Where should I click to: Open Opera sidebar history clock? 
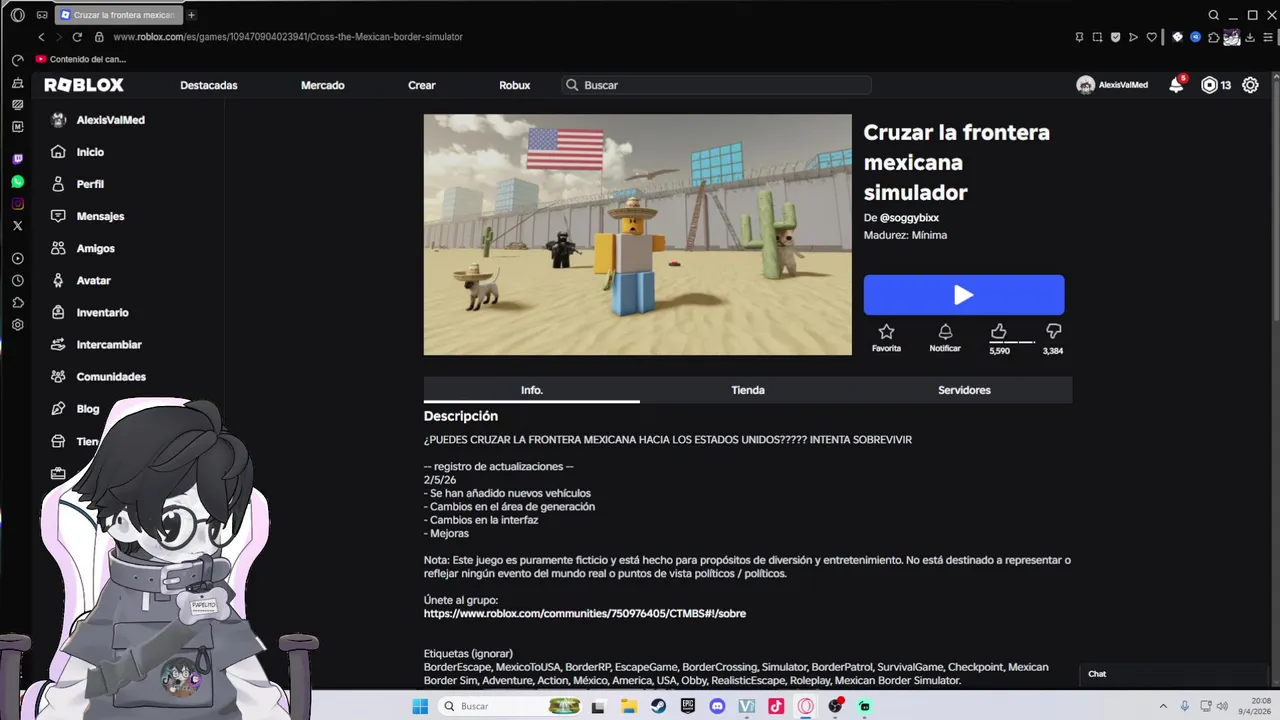(x=17, y=281)
